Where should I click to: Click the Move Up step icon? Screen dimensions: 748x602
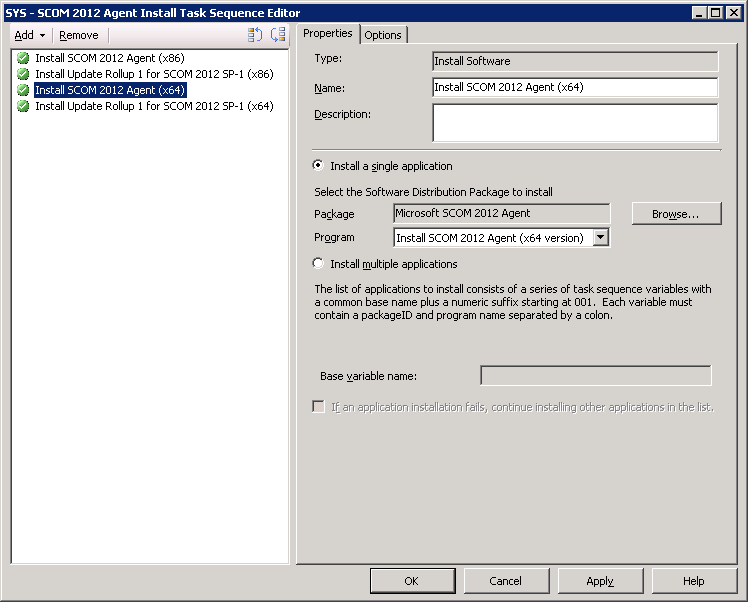tap(255, 35)
